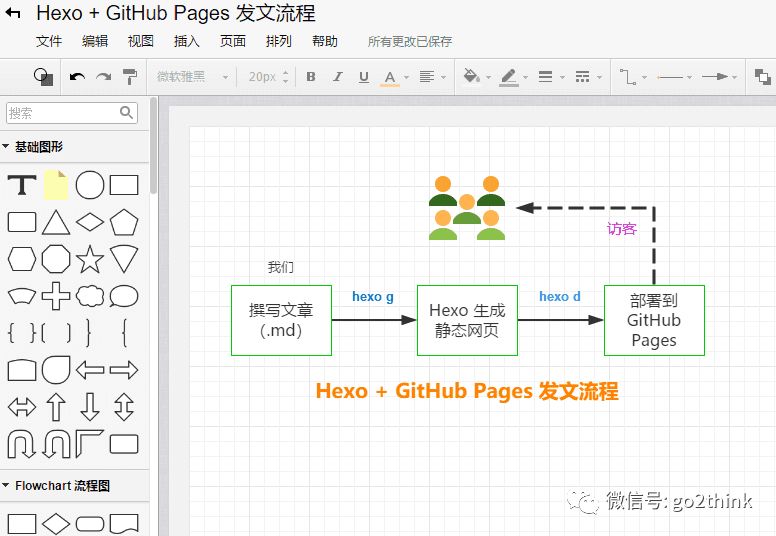Open the 编辑 menu

pos(95,41)
